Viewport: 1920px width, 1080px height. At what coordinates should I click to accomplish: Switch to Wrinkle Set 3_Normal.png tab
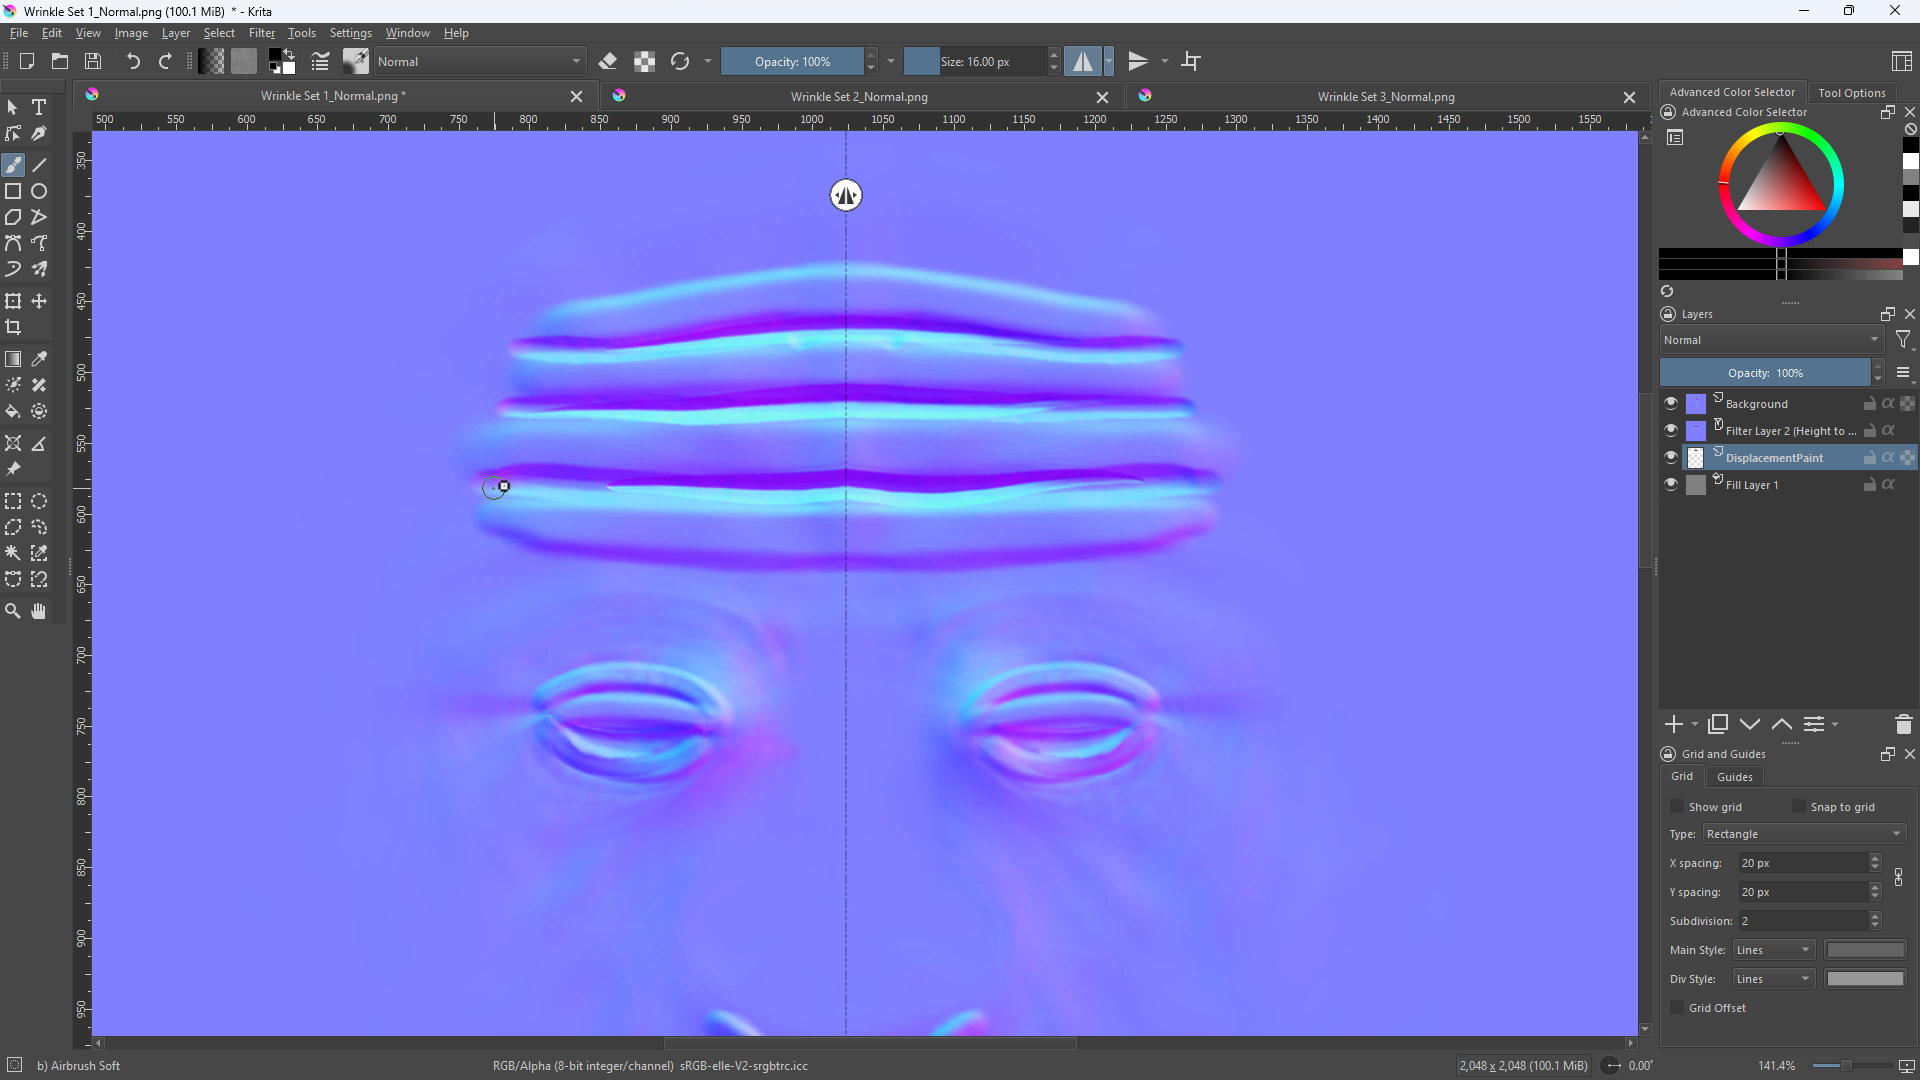coord(1386,97)
